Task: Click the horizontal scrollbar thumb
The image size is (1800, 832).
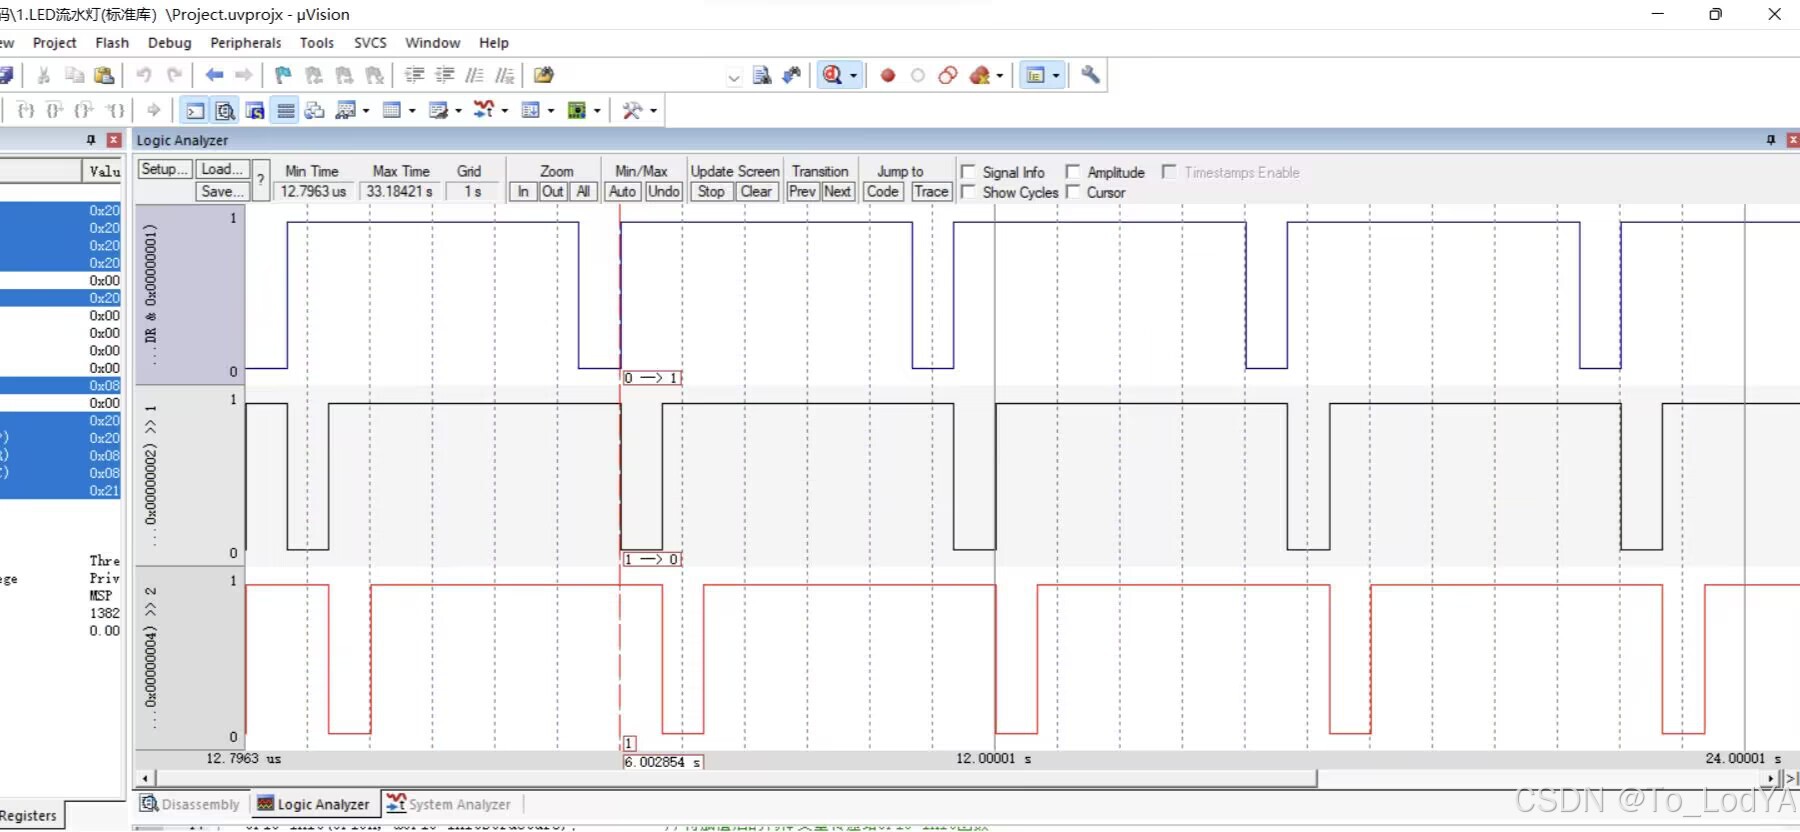Action: (x=737, y=778)
